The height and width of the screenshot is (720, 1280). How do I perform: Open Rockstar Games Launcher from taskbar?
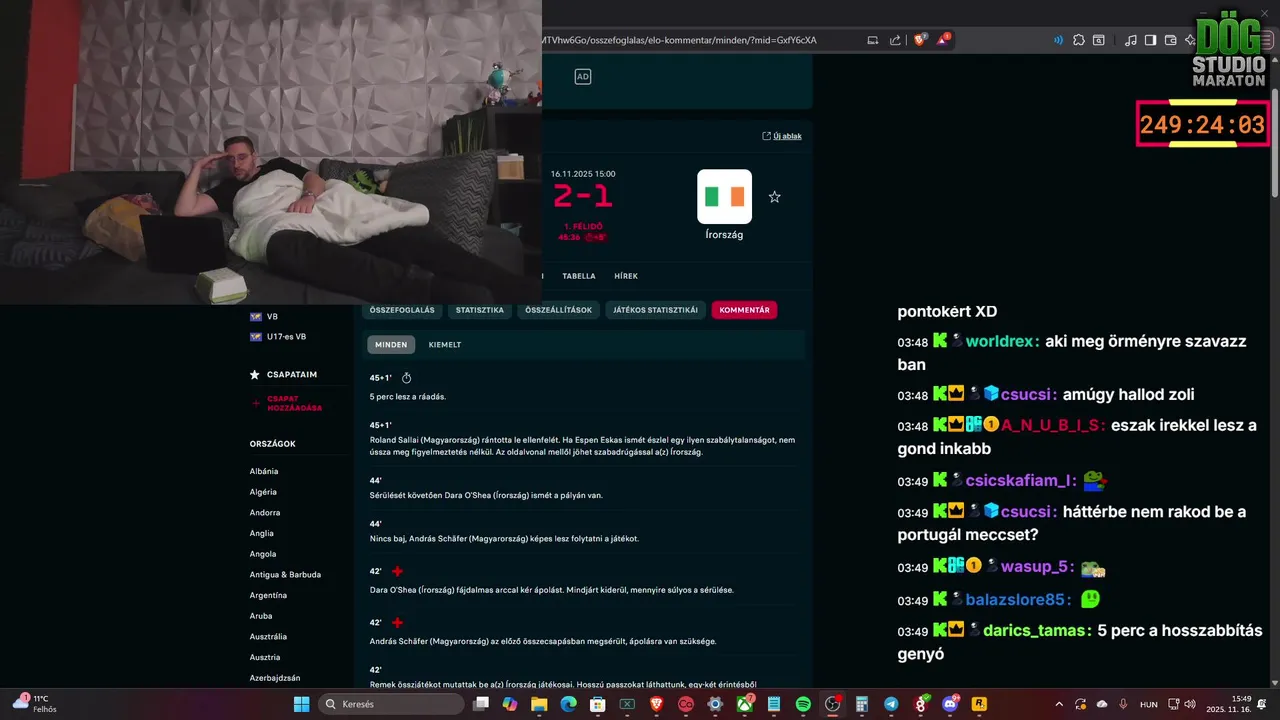[979, 704]
